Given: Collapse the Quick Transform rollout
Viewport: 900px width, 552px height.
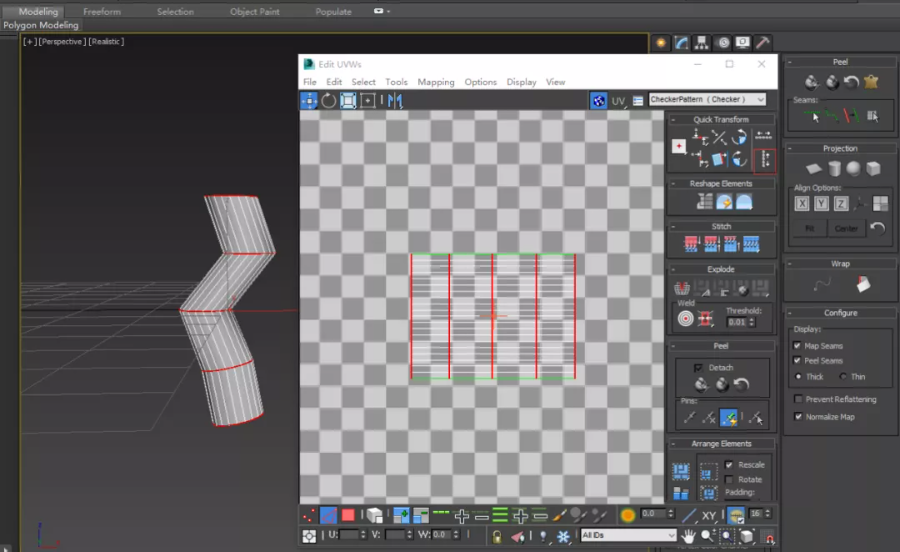Looking at the screenshot, I should pos(720,119).
